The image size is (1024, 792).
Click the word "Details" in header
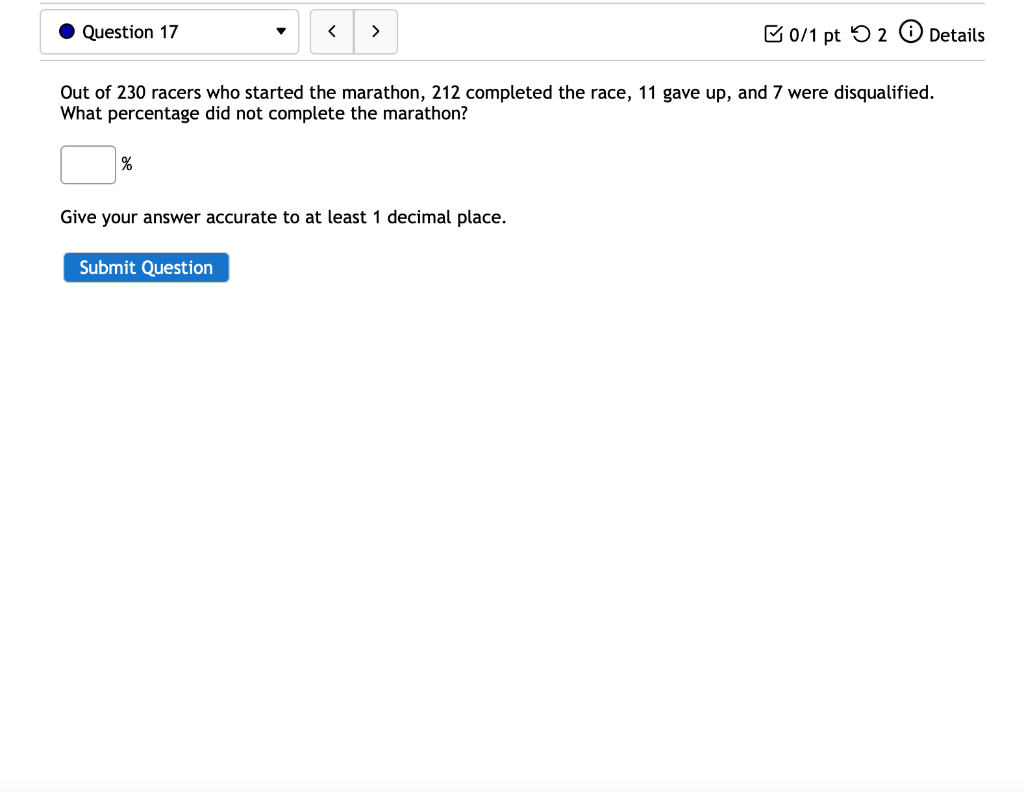point(957,35)
